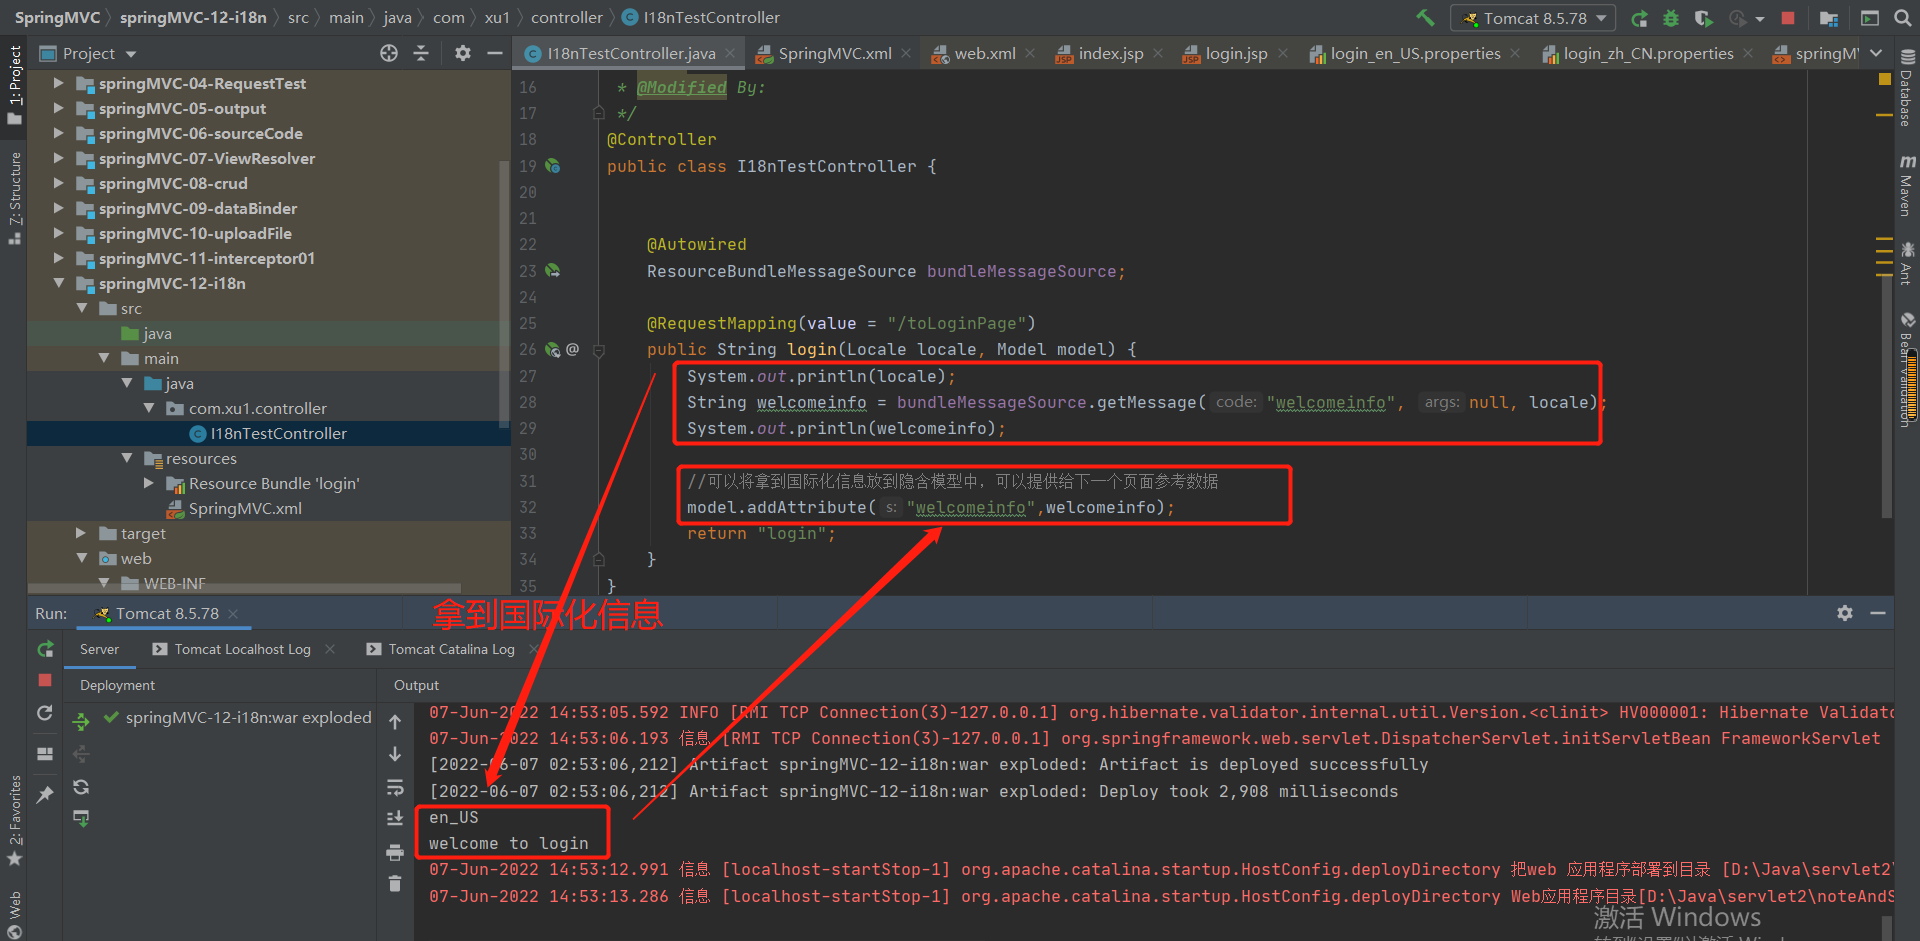Hide the Project tool window
The width and height of the screenshot is (1920, 941).
(x=494, y=53)
